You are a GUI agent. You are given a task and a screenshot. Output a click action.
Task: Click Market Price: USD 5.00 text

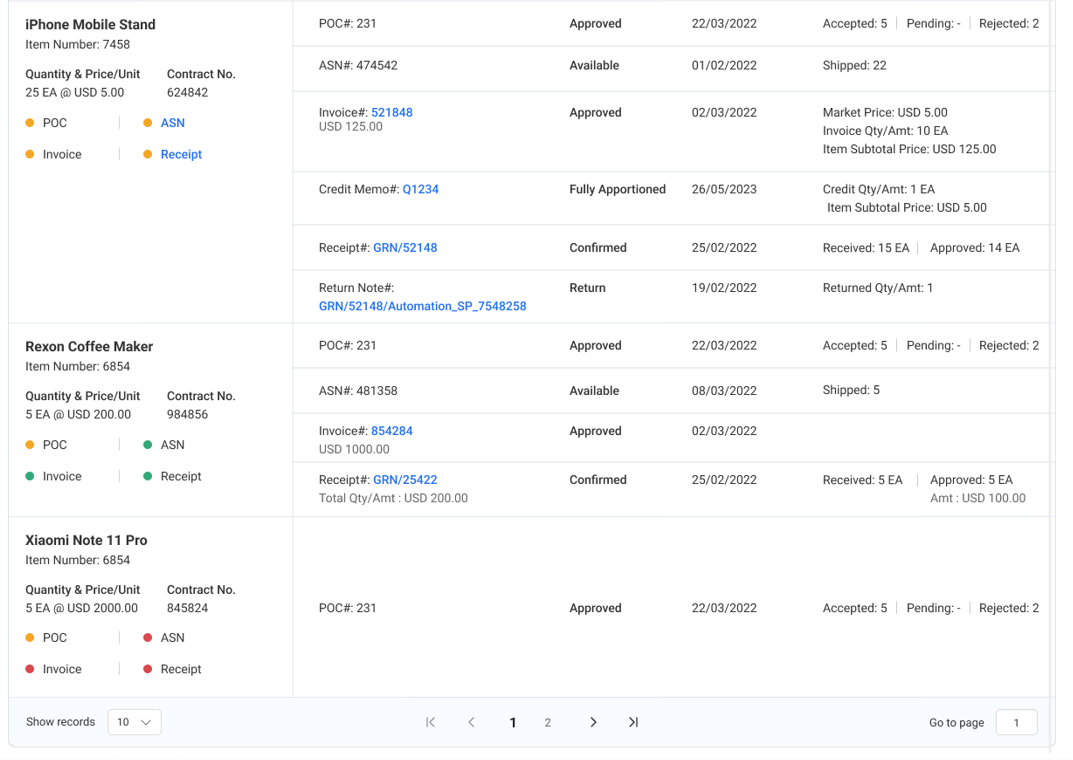coord(885,113)
